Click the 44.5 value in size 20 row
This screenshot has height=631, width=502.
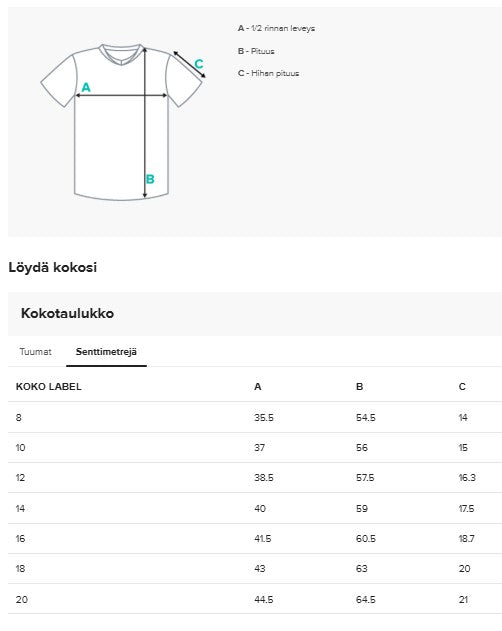[264, 599]
